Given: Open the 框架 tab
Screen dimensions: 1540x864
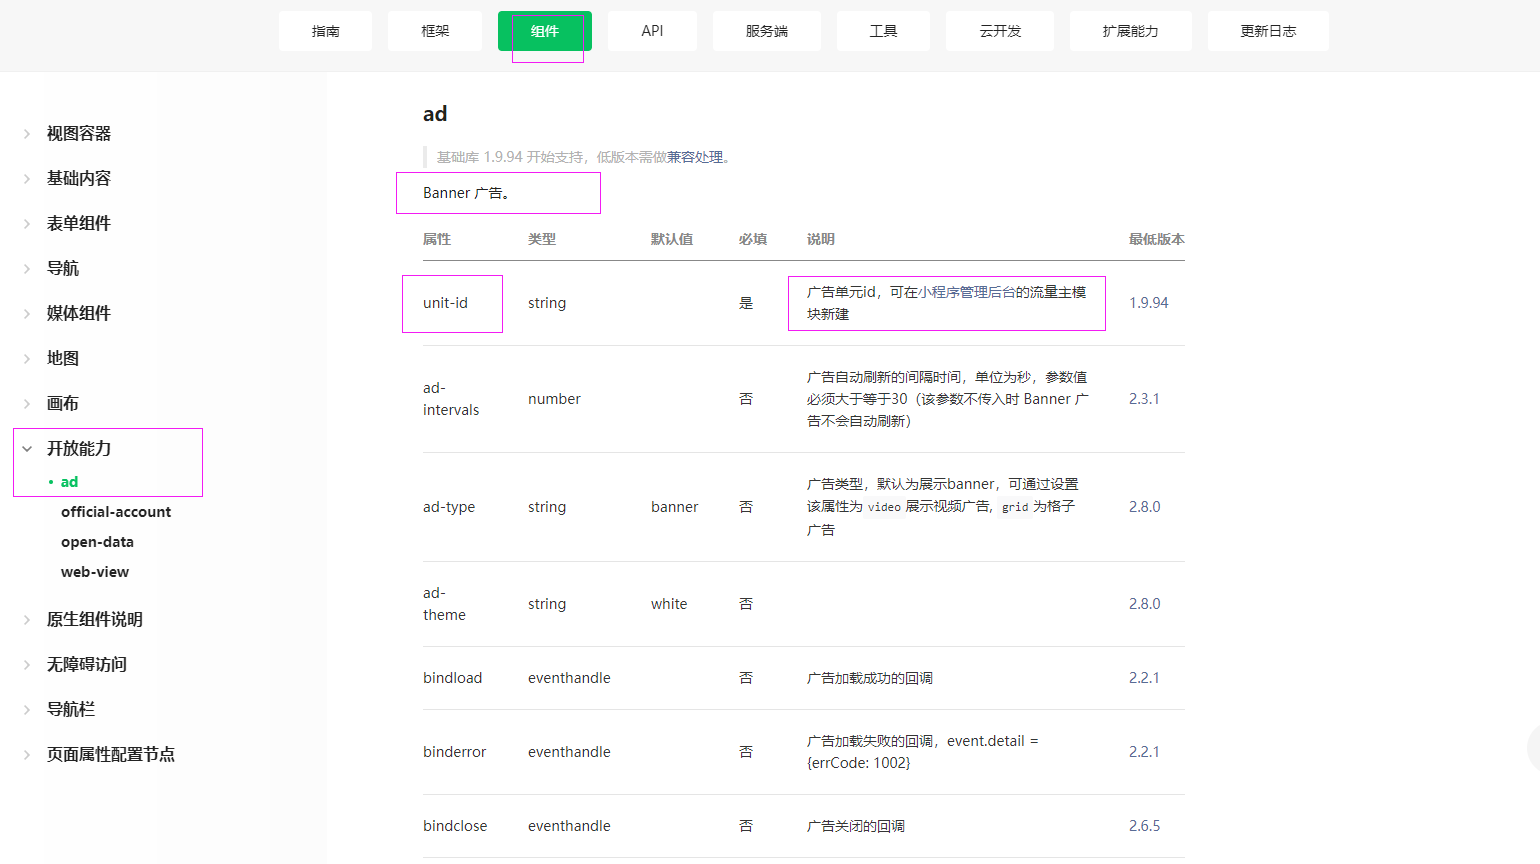Looking at the screenshot, I should click(x=434, y=31).
